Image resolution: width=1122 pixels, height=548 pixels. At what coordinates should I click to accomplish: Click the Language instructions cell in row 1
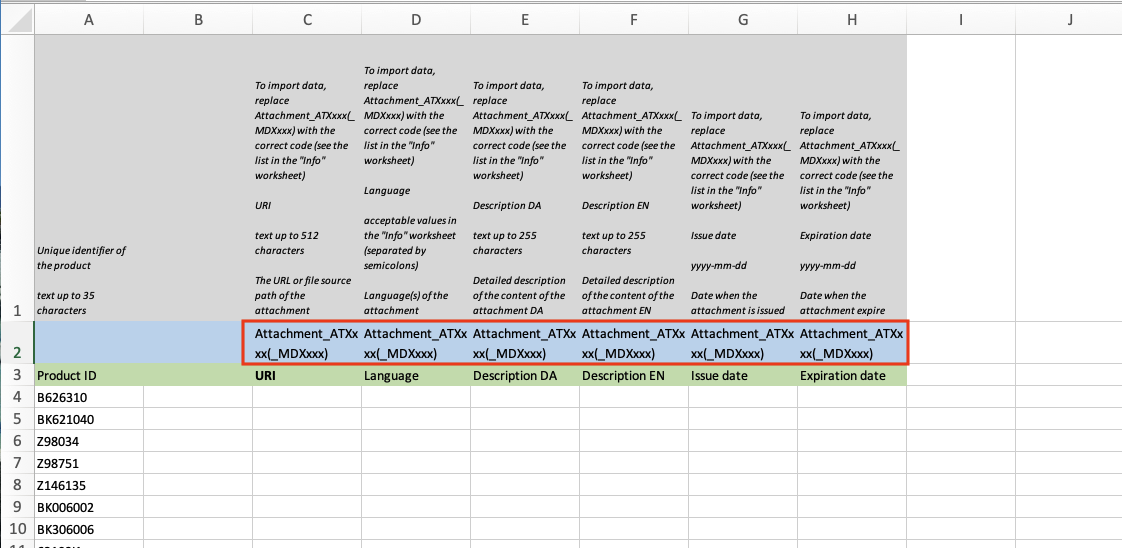tap(416, 177)
